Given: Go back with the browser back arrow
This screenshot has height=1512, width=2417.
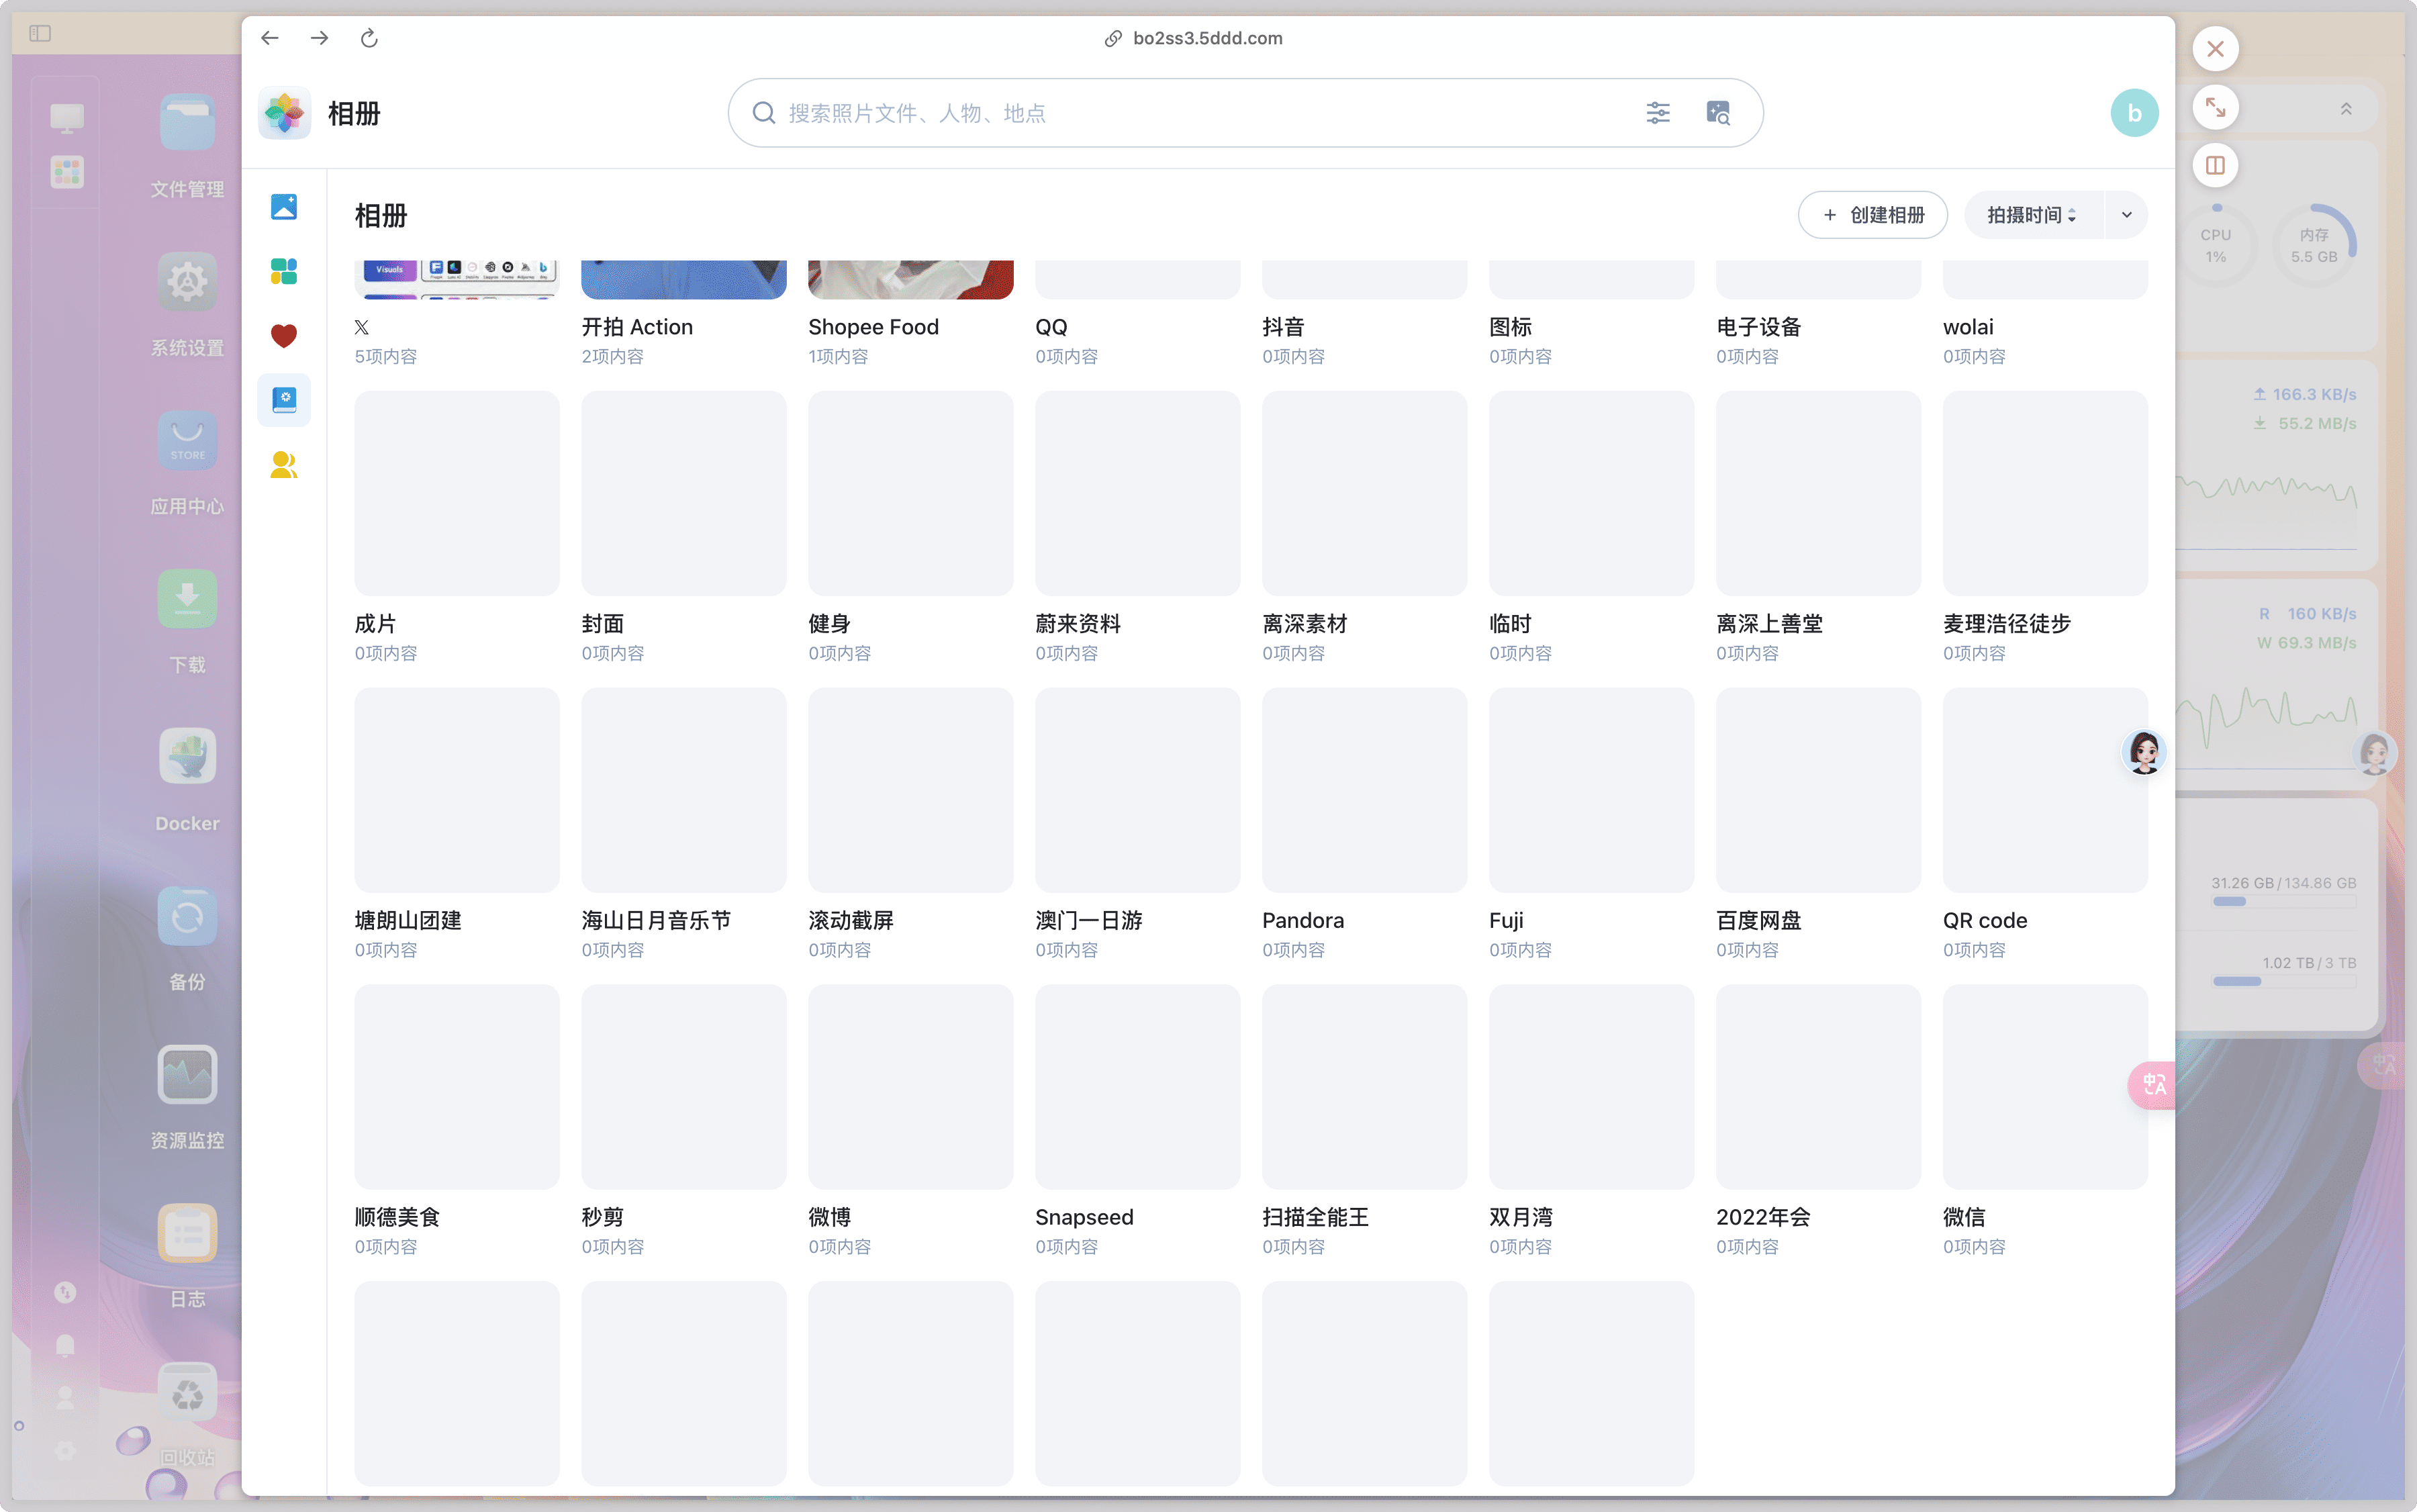Looking at the screenshot, I should (x=270, y=38).
